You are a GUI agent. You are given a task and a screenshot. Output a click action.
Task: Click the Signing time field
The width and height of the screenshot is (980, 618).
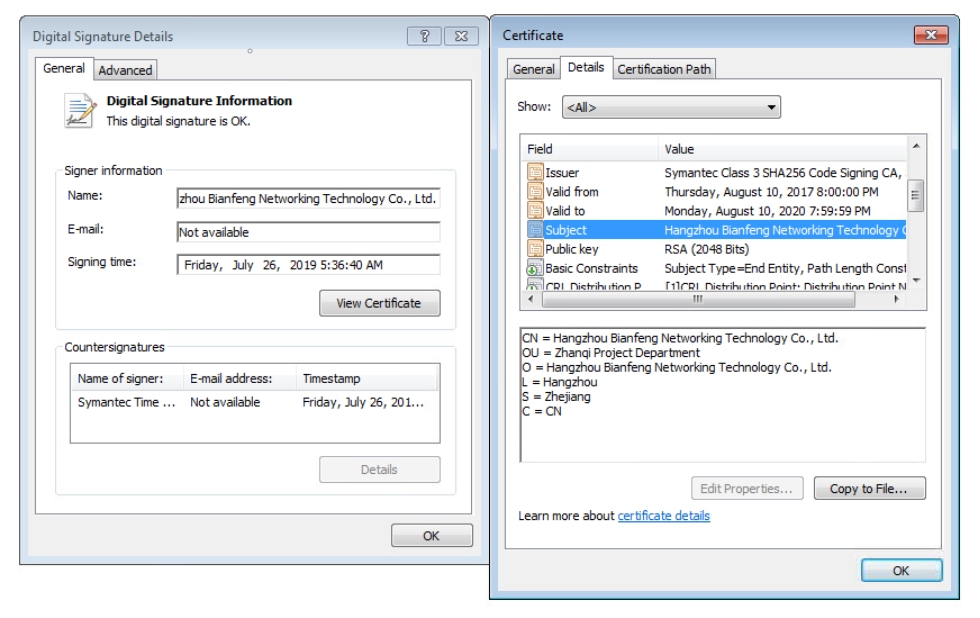[x=308, y=264]
